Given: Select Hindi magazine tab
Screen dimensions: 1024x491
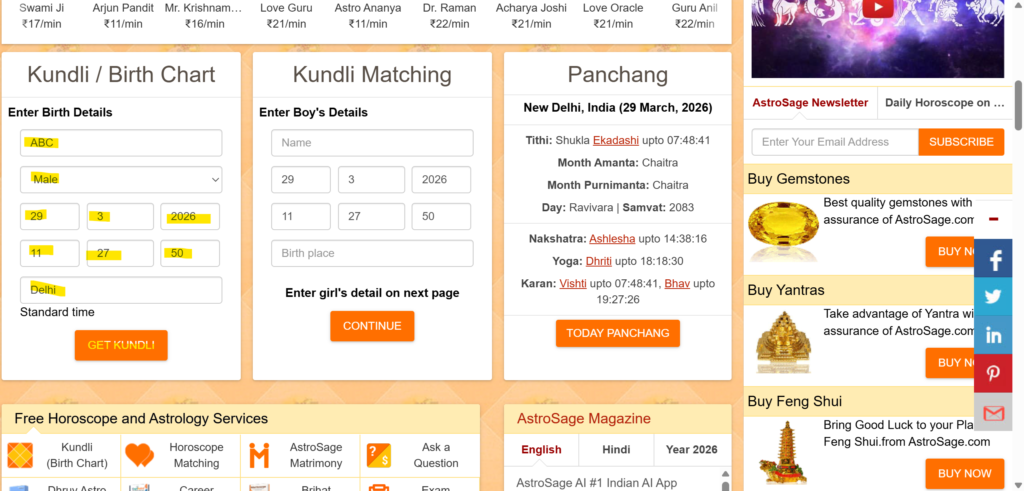Looking at the screenshot, I should pos(616,450).
